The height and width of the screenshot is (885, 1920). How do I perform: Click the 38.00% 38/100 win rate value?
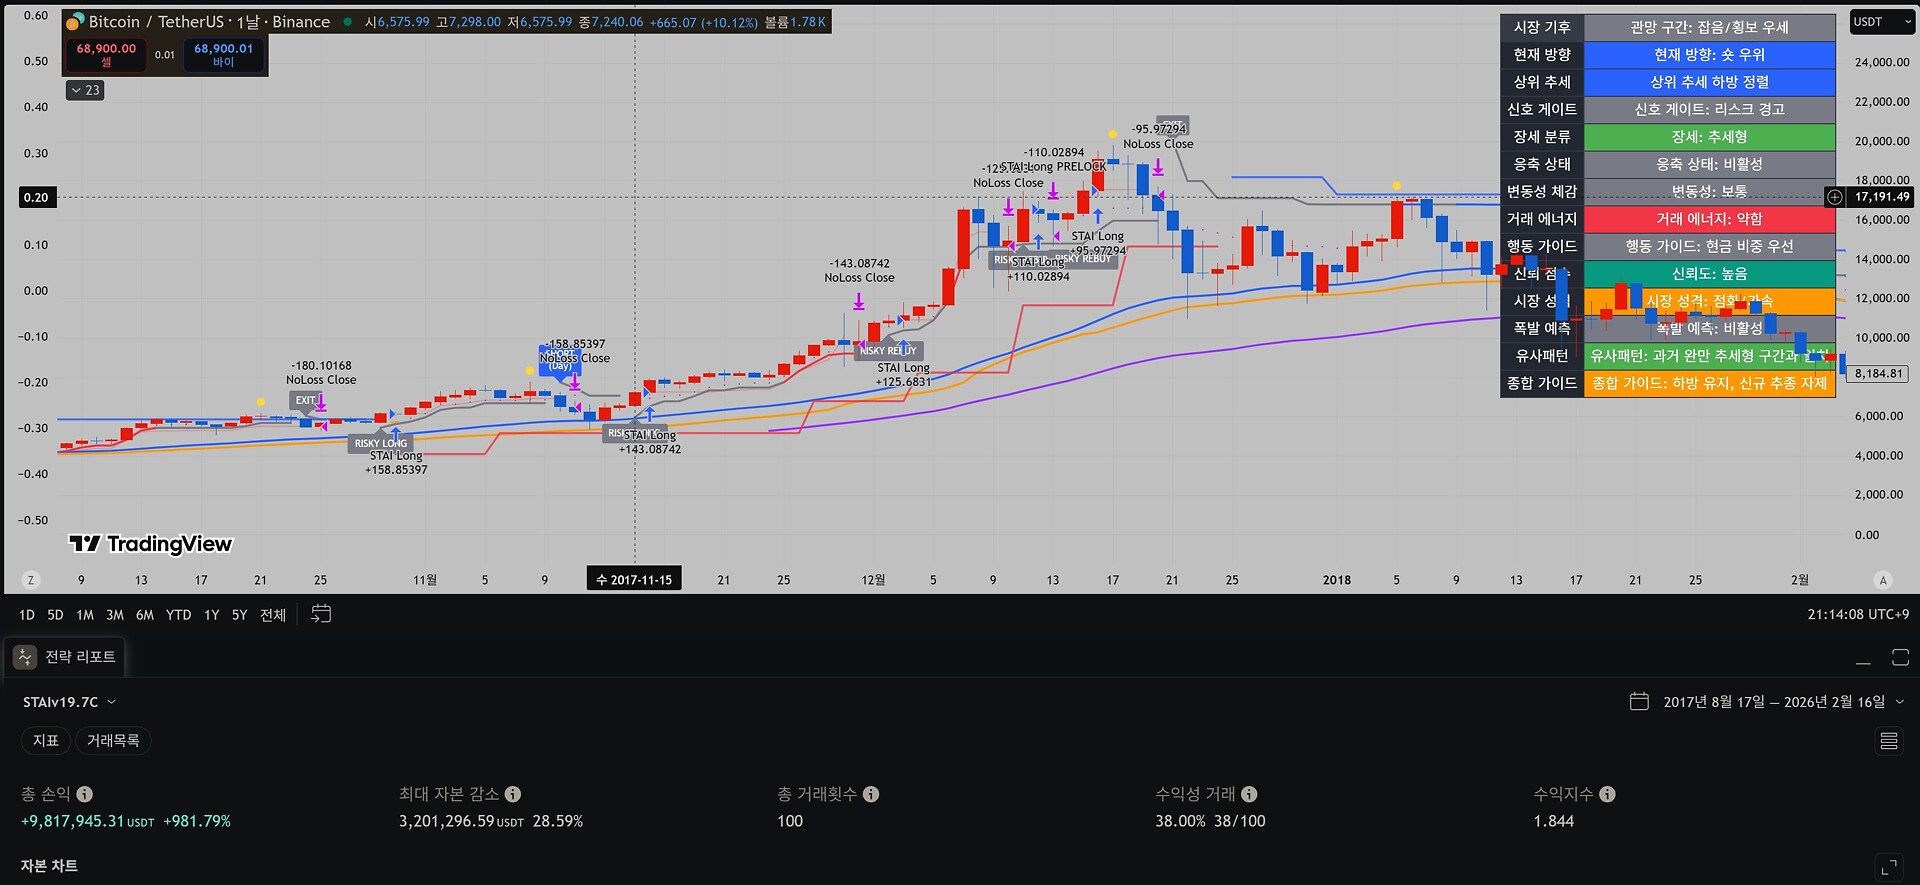1210,821
